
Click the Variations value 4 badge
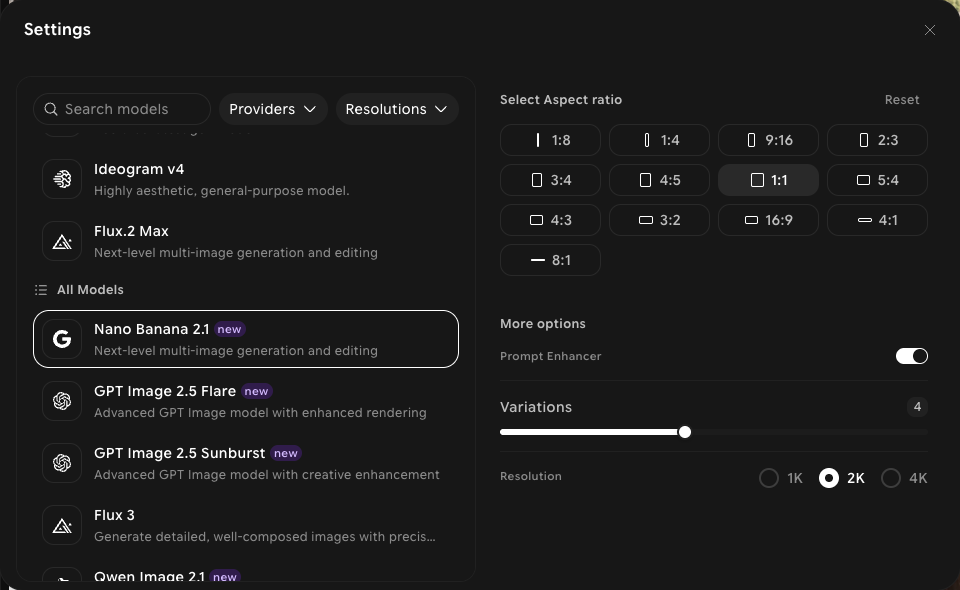tap(917, 407)
